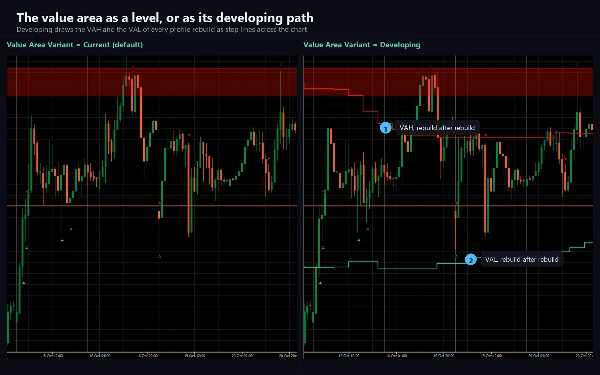Click the time axis of the Current chart
Screen dimensions: 600x375
(x=152, y=355)
